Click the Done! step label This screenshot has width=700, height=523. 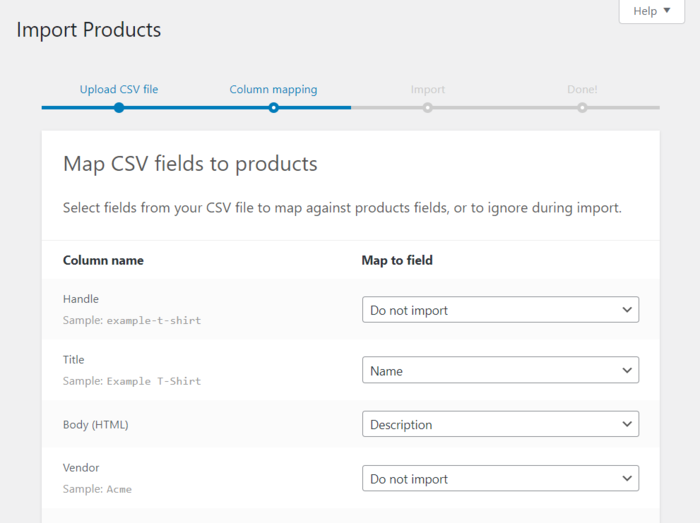[582, 89]
